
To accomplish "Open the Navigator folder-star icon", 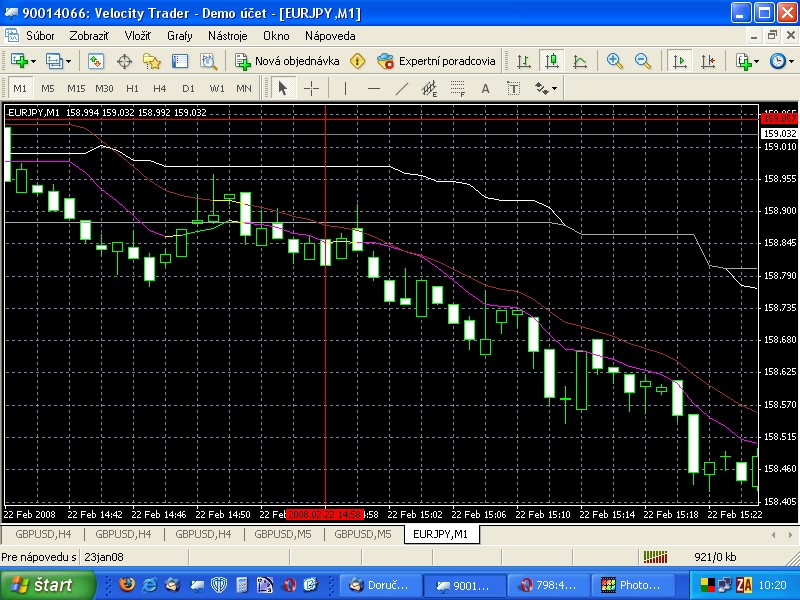I will coord(152,61).
